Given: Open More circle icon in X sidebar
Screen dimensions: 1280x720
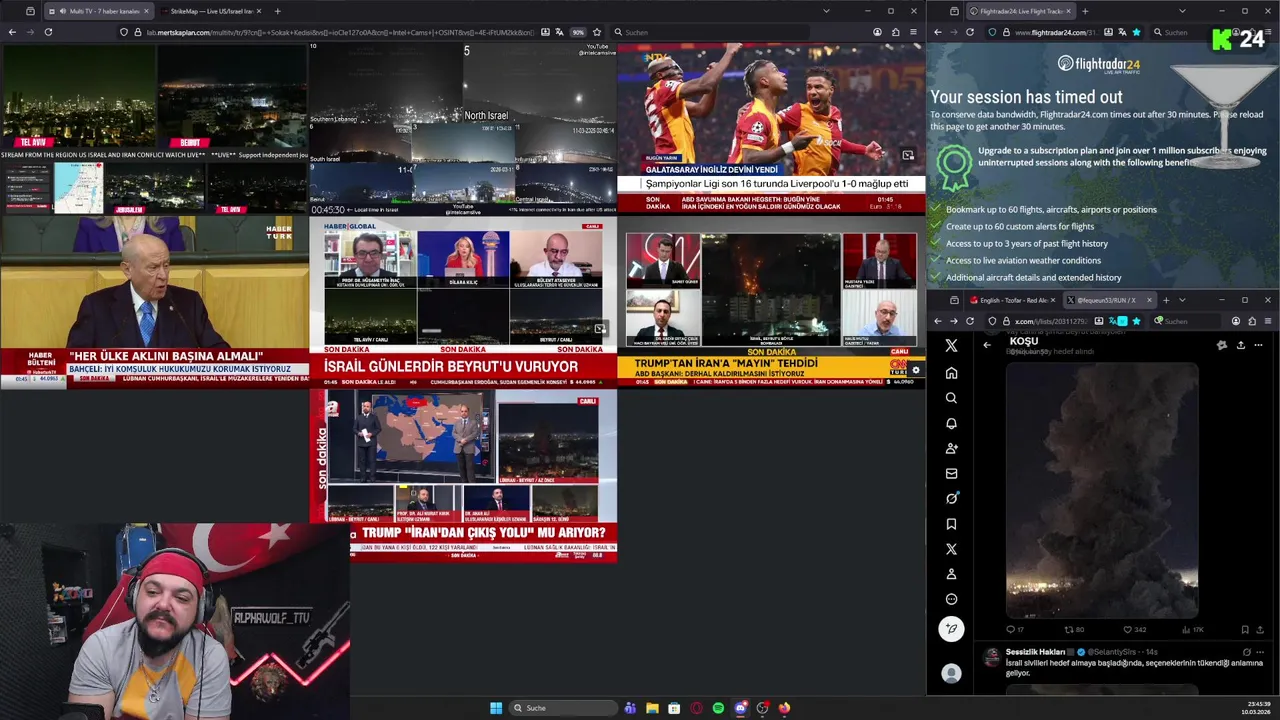Looking at the screenshot, I should point(951,599).
